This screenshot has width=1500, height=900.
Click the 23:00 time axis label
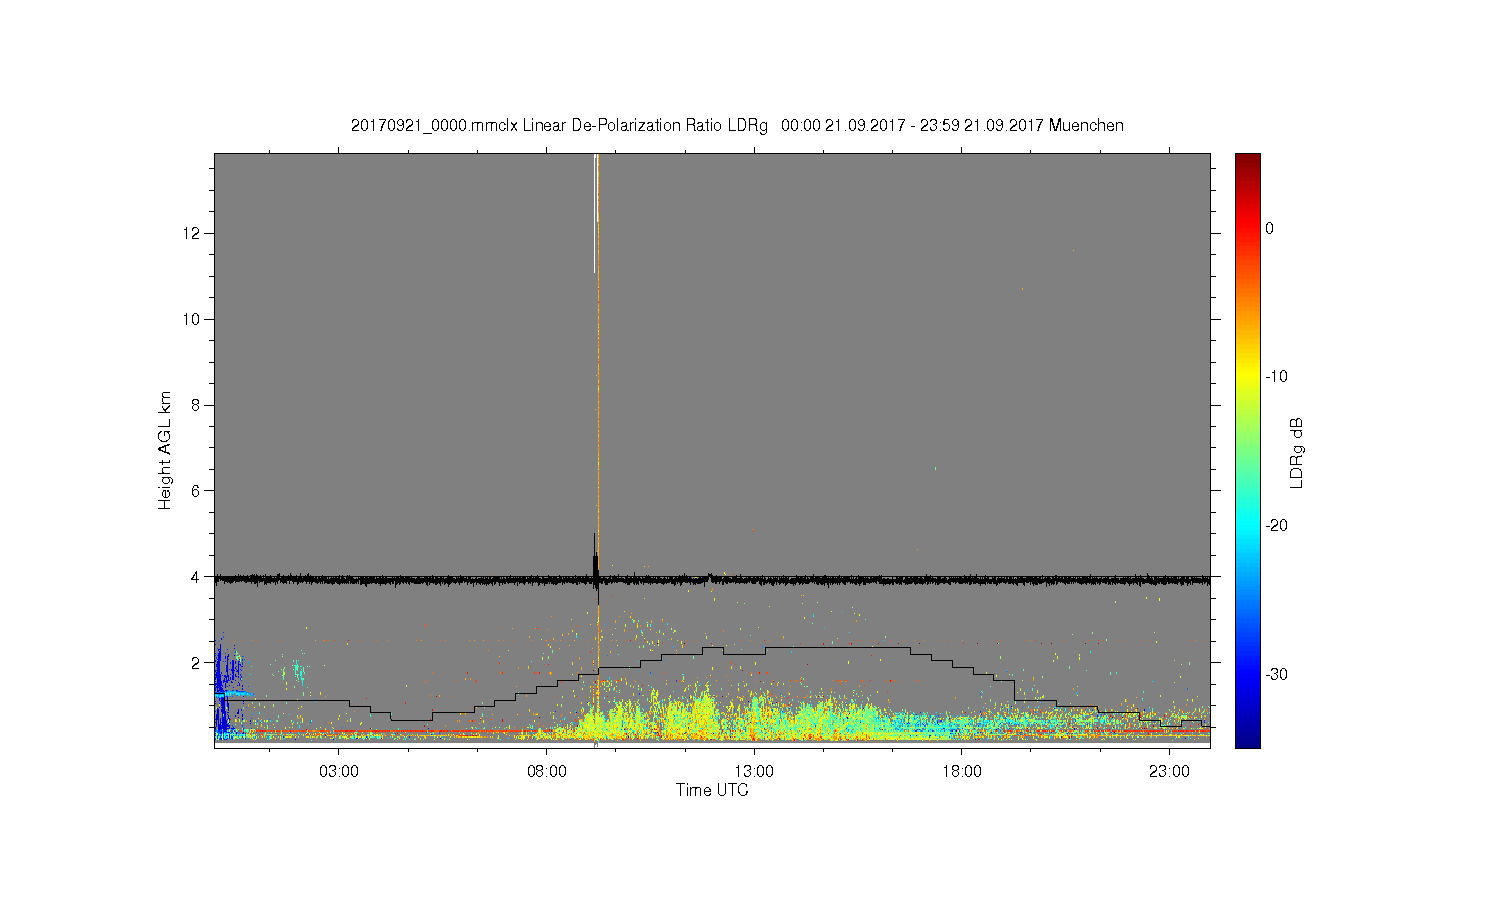[1169, 772]
